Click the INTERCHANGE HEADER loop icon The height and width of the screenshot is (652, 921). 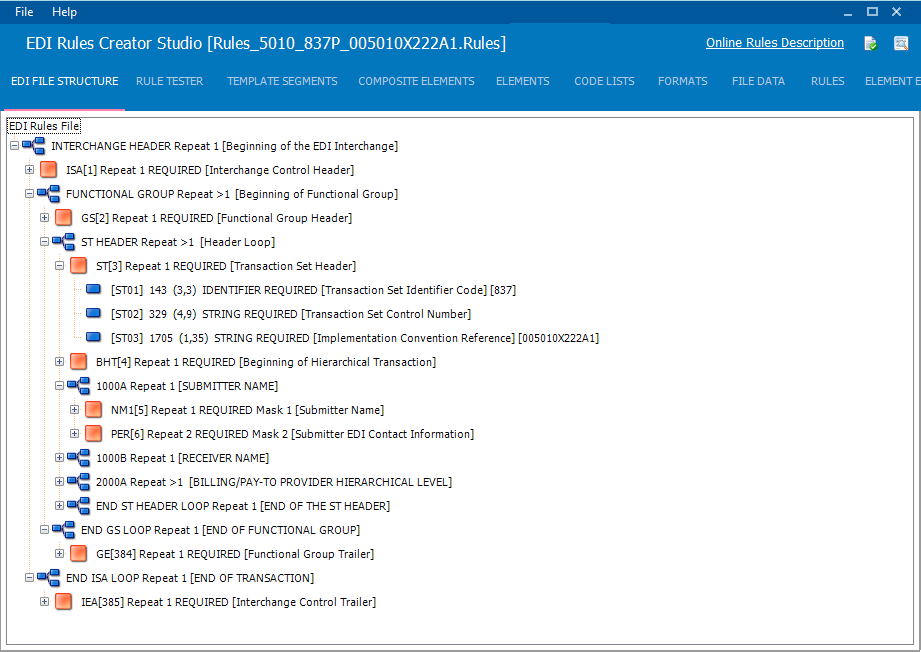point(33,146)
